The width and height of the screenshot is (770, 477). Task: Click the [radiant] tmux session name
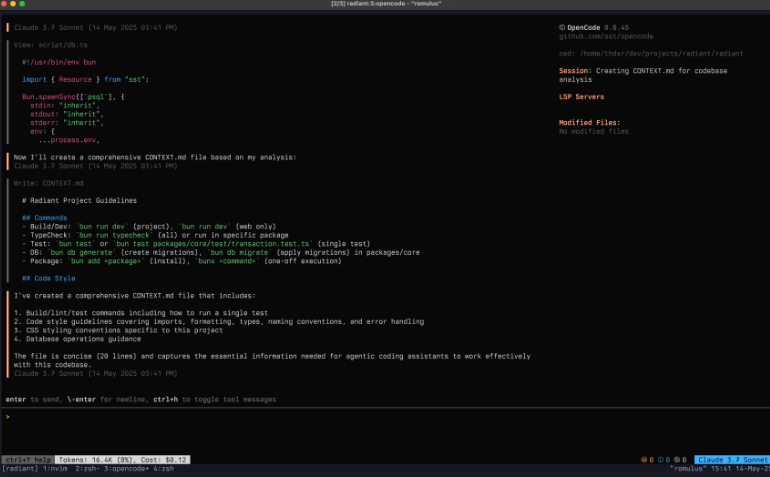click(20, 469)
